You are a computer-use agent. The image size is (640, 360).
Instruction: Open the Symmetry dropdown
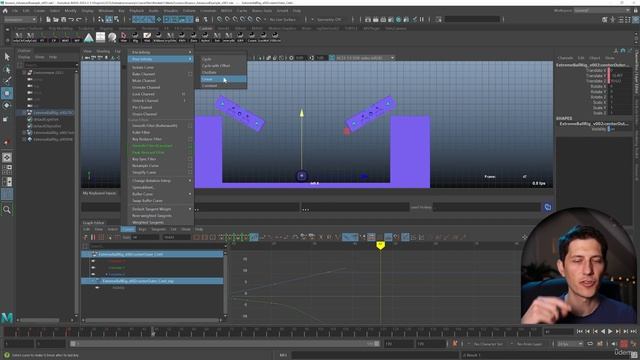(x=329, y=19)
